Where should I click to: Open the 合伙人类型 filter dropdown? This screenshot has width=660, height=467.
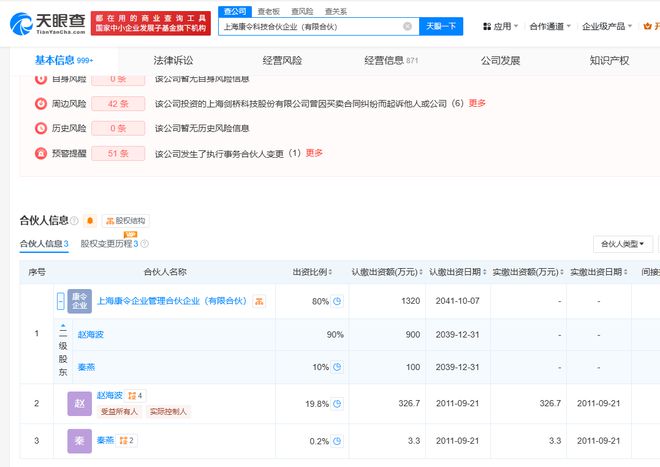point(623,244)
